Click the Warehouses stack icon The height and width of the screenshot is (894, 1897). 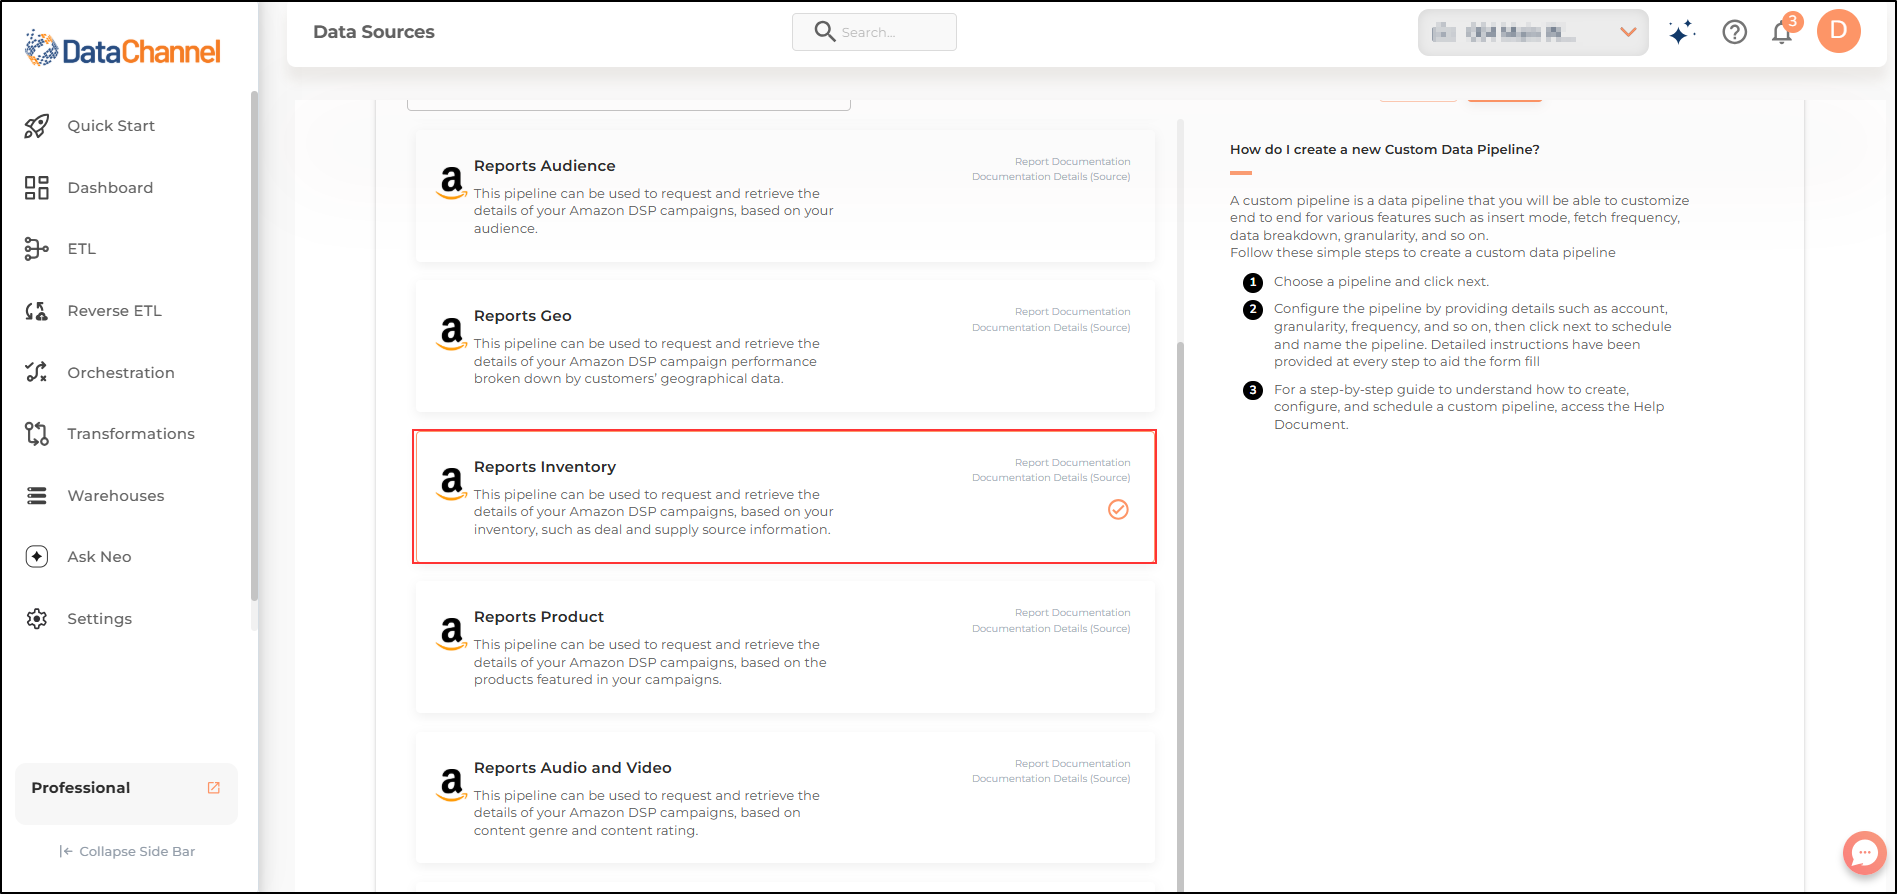37,496
